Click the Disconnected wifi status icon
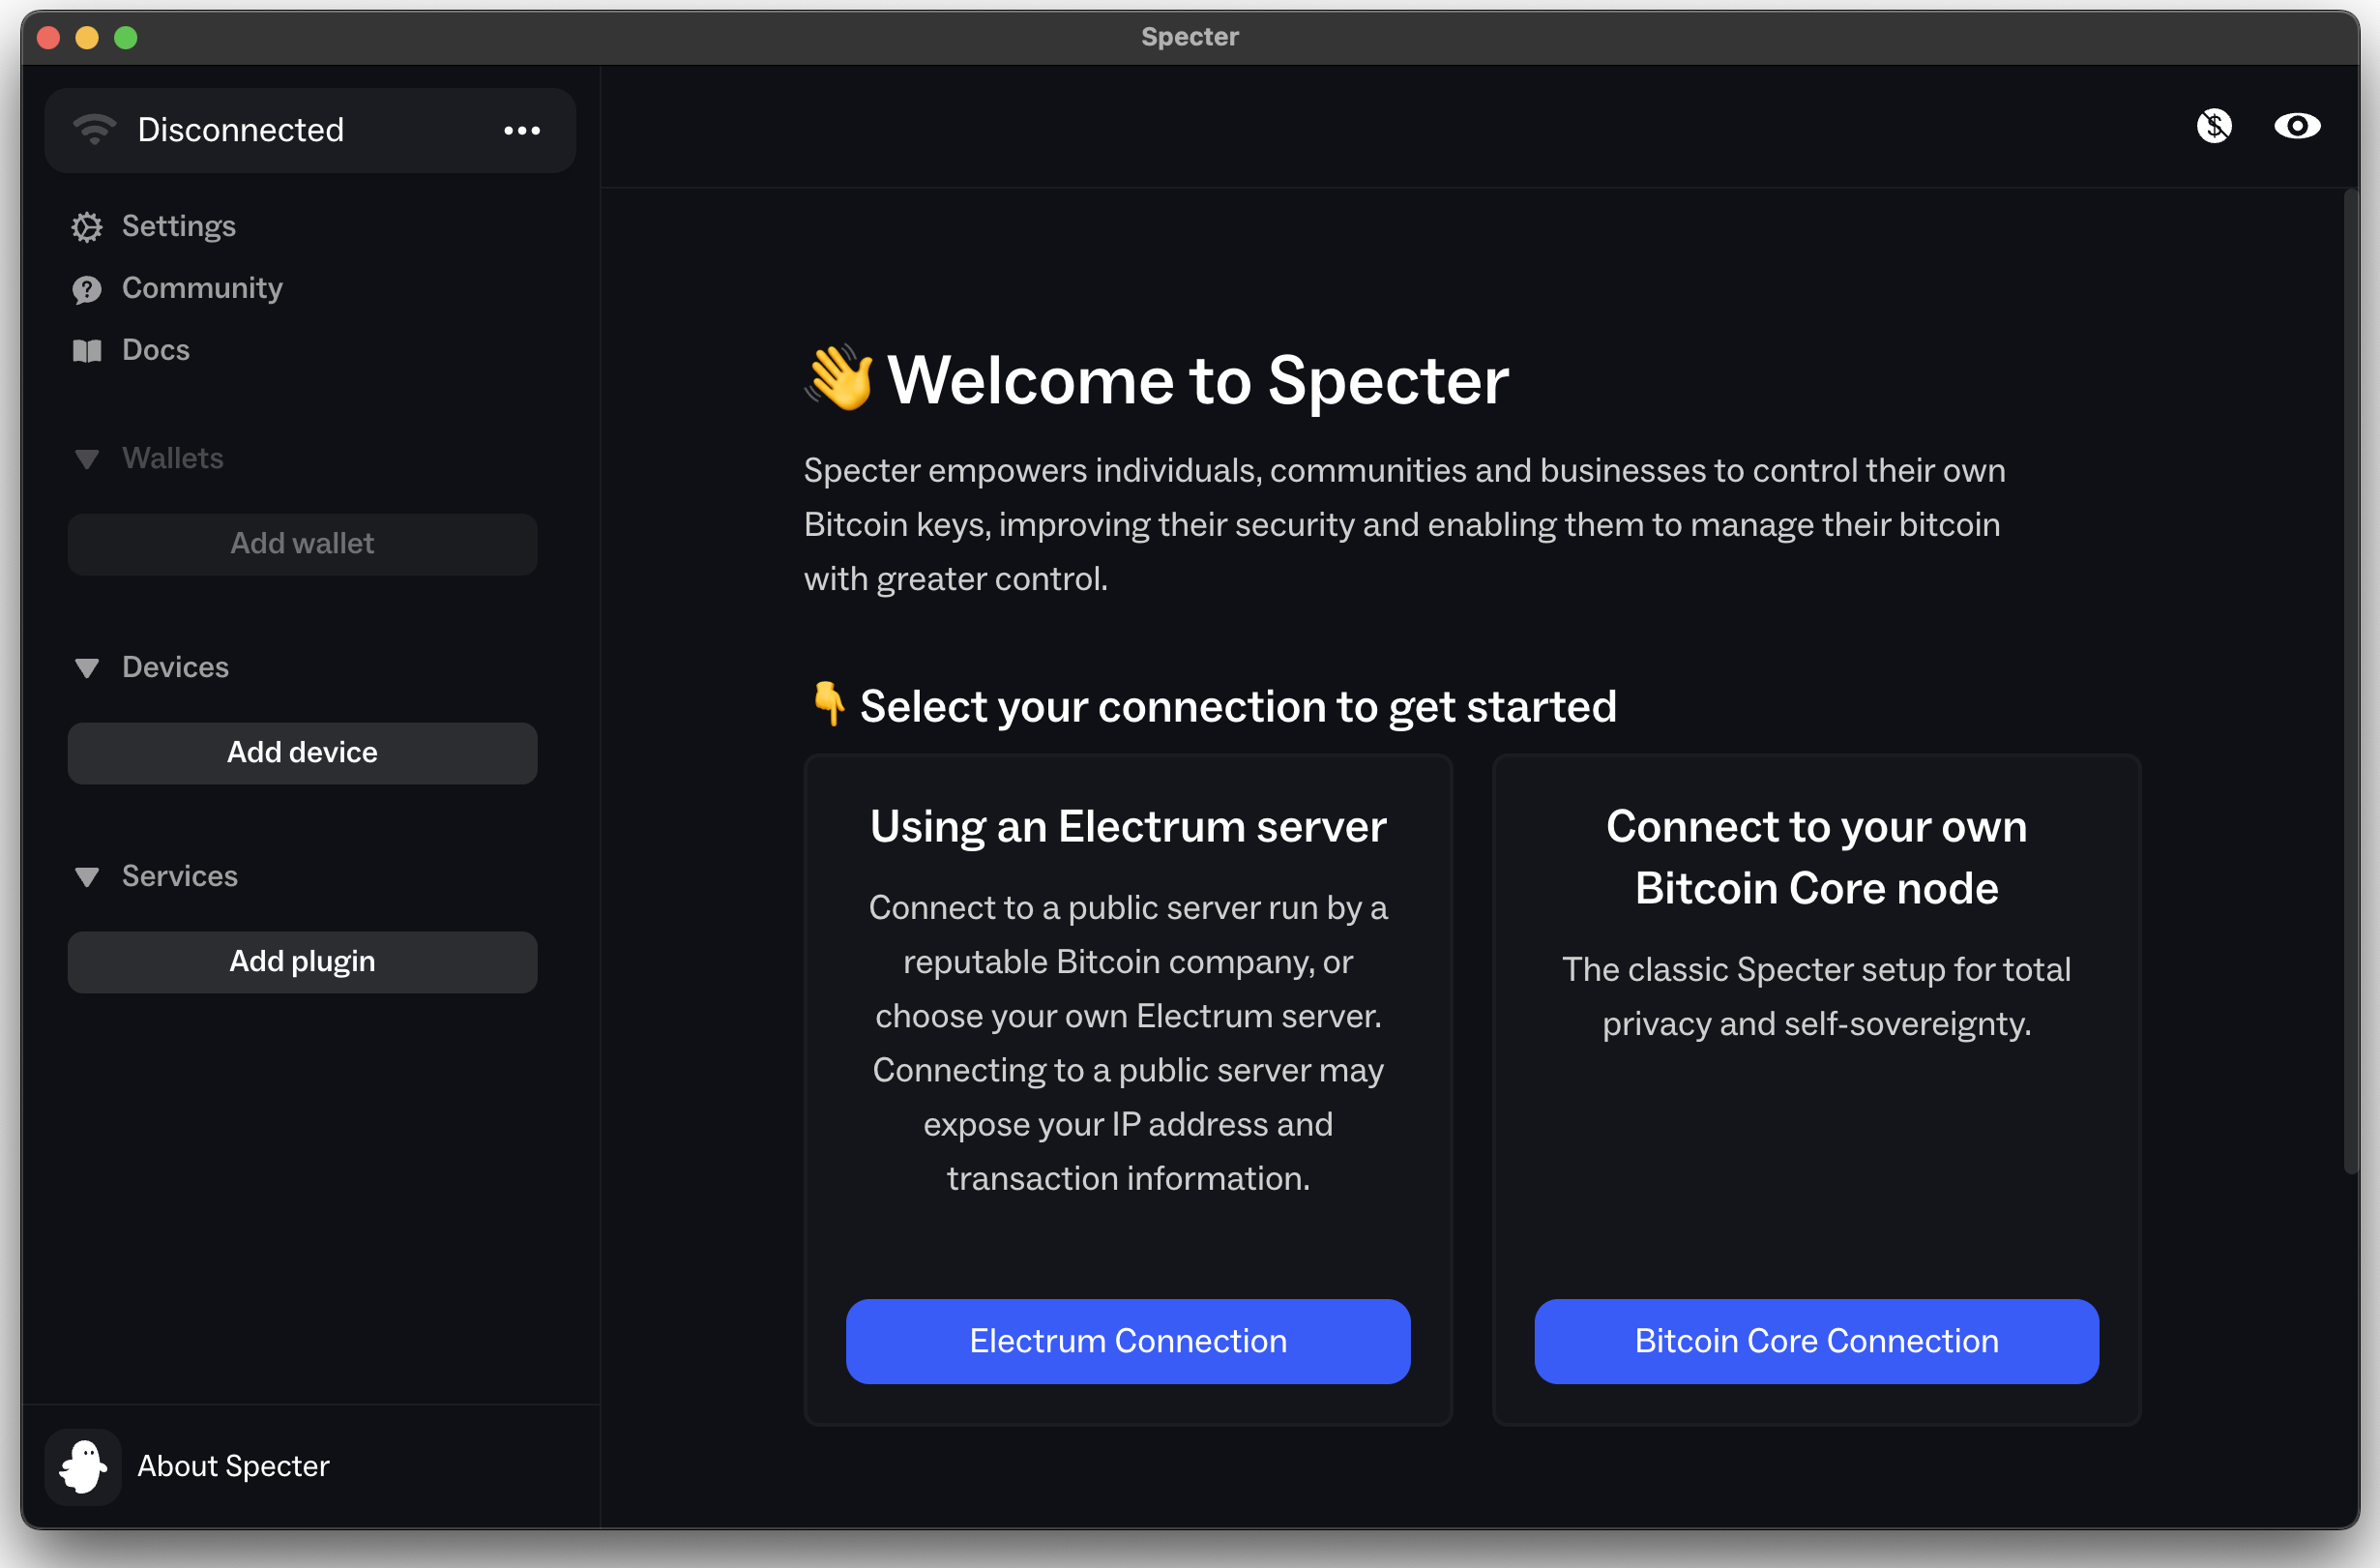The height and width of the screenshot is (1568, 2380). [95, 130]
